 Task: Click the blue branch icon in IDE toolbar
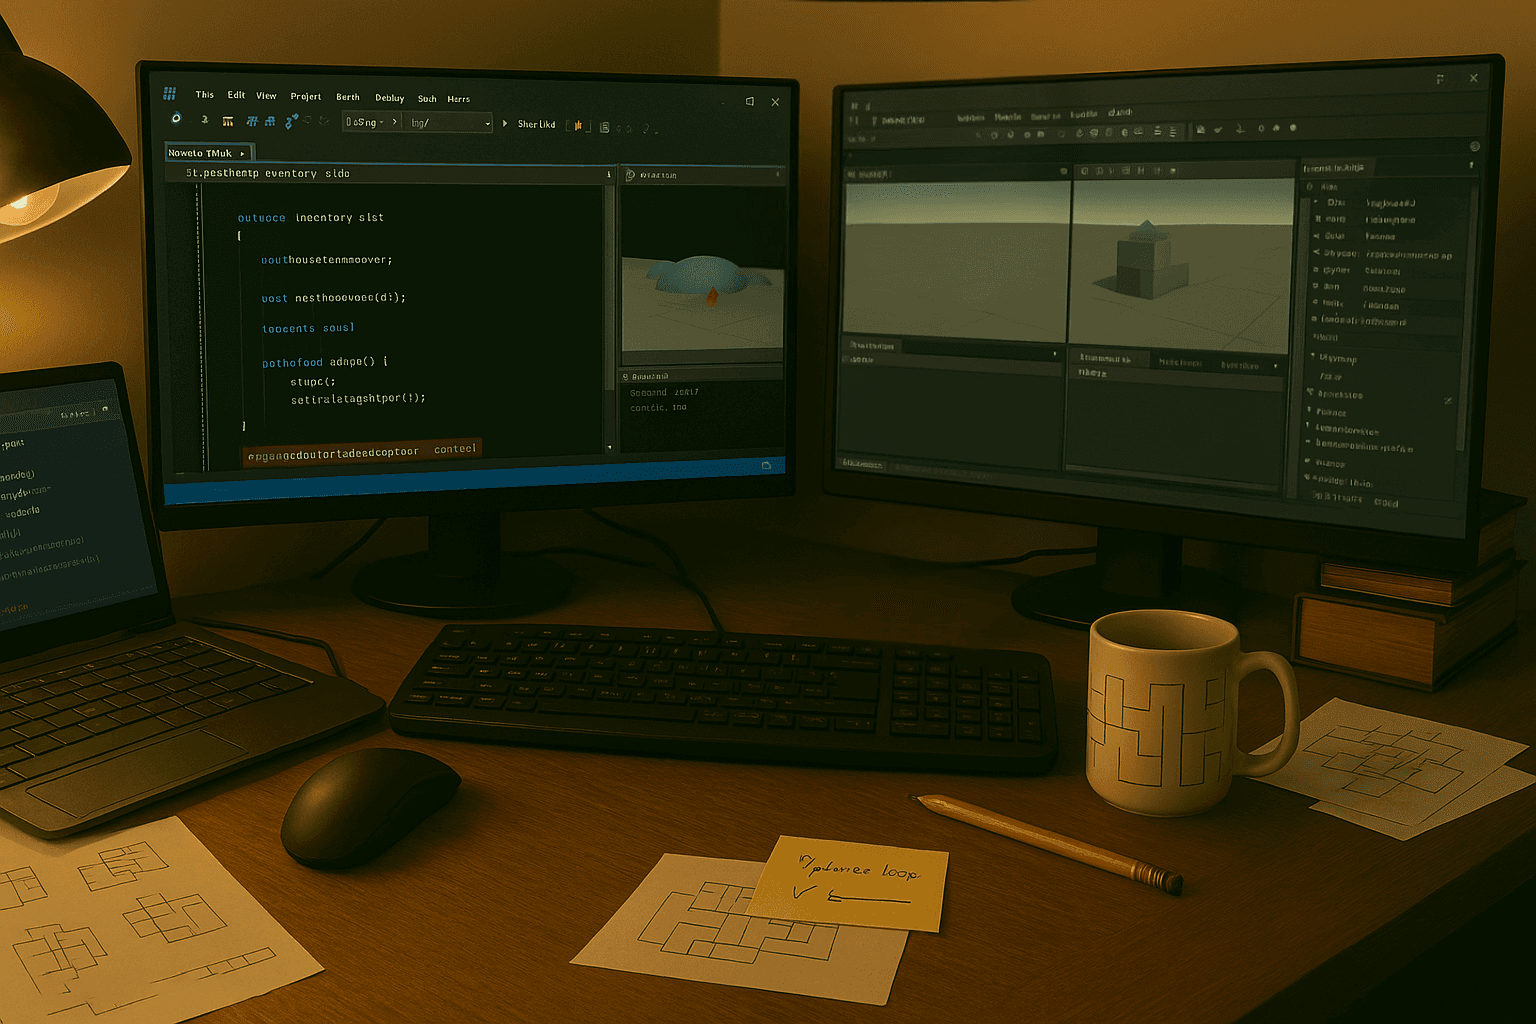[291, 121]
